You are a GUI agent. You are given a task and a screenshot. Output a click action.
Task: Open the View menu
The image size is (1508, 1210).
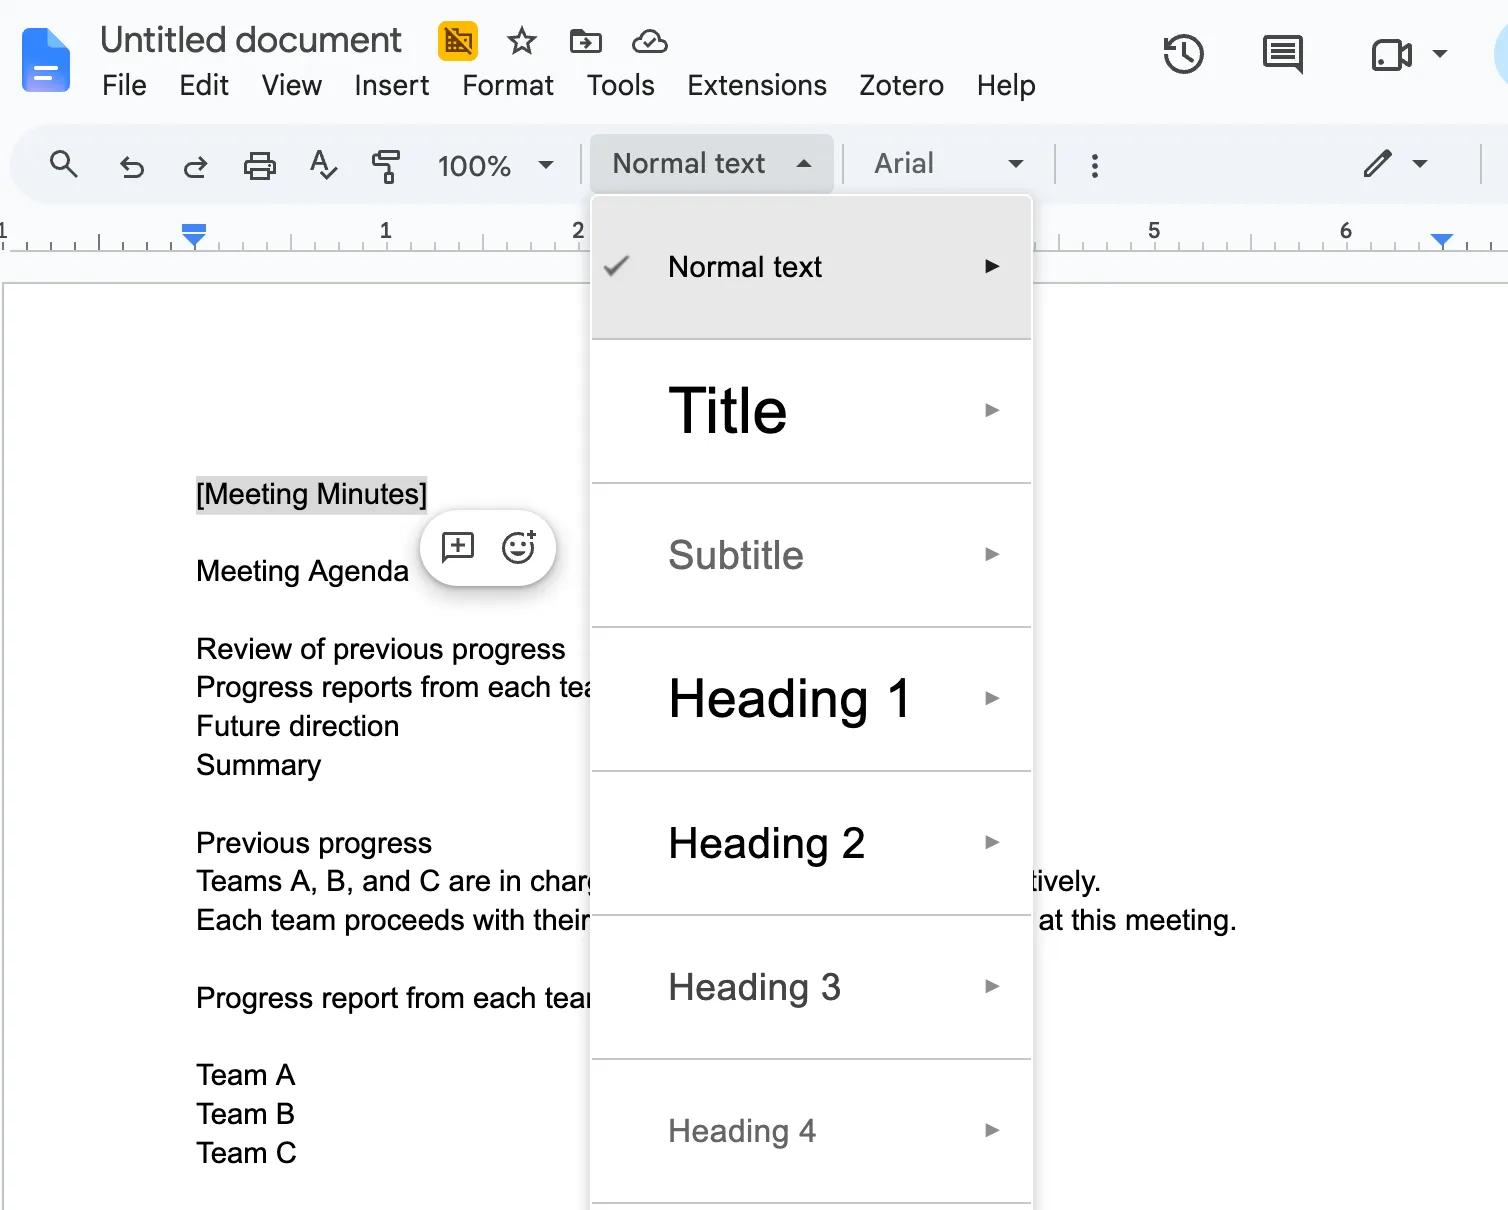pyautogui.click(x=292, y=86)
